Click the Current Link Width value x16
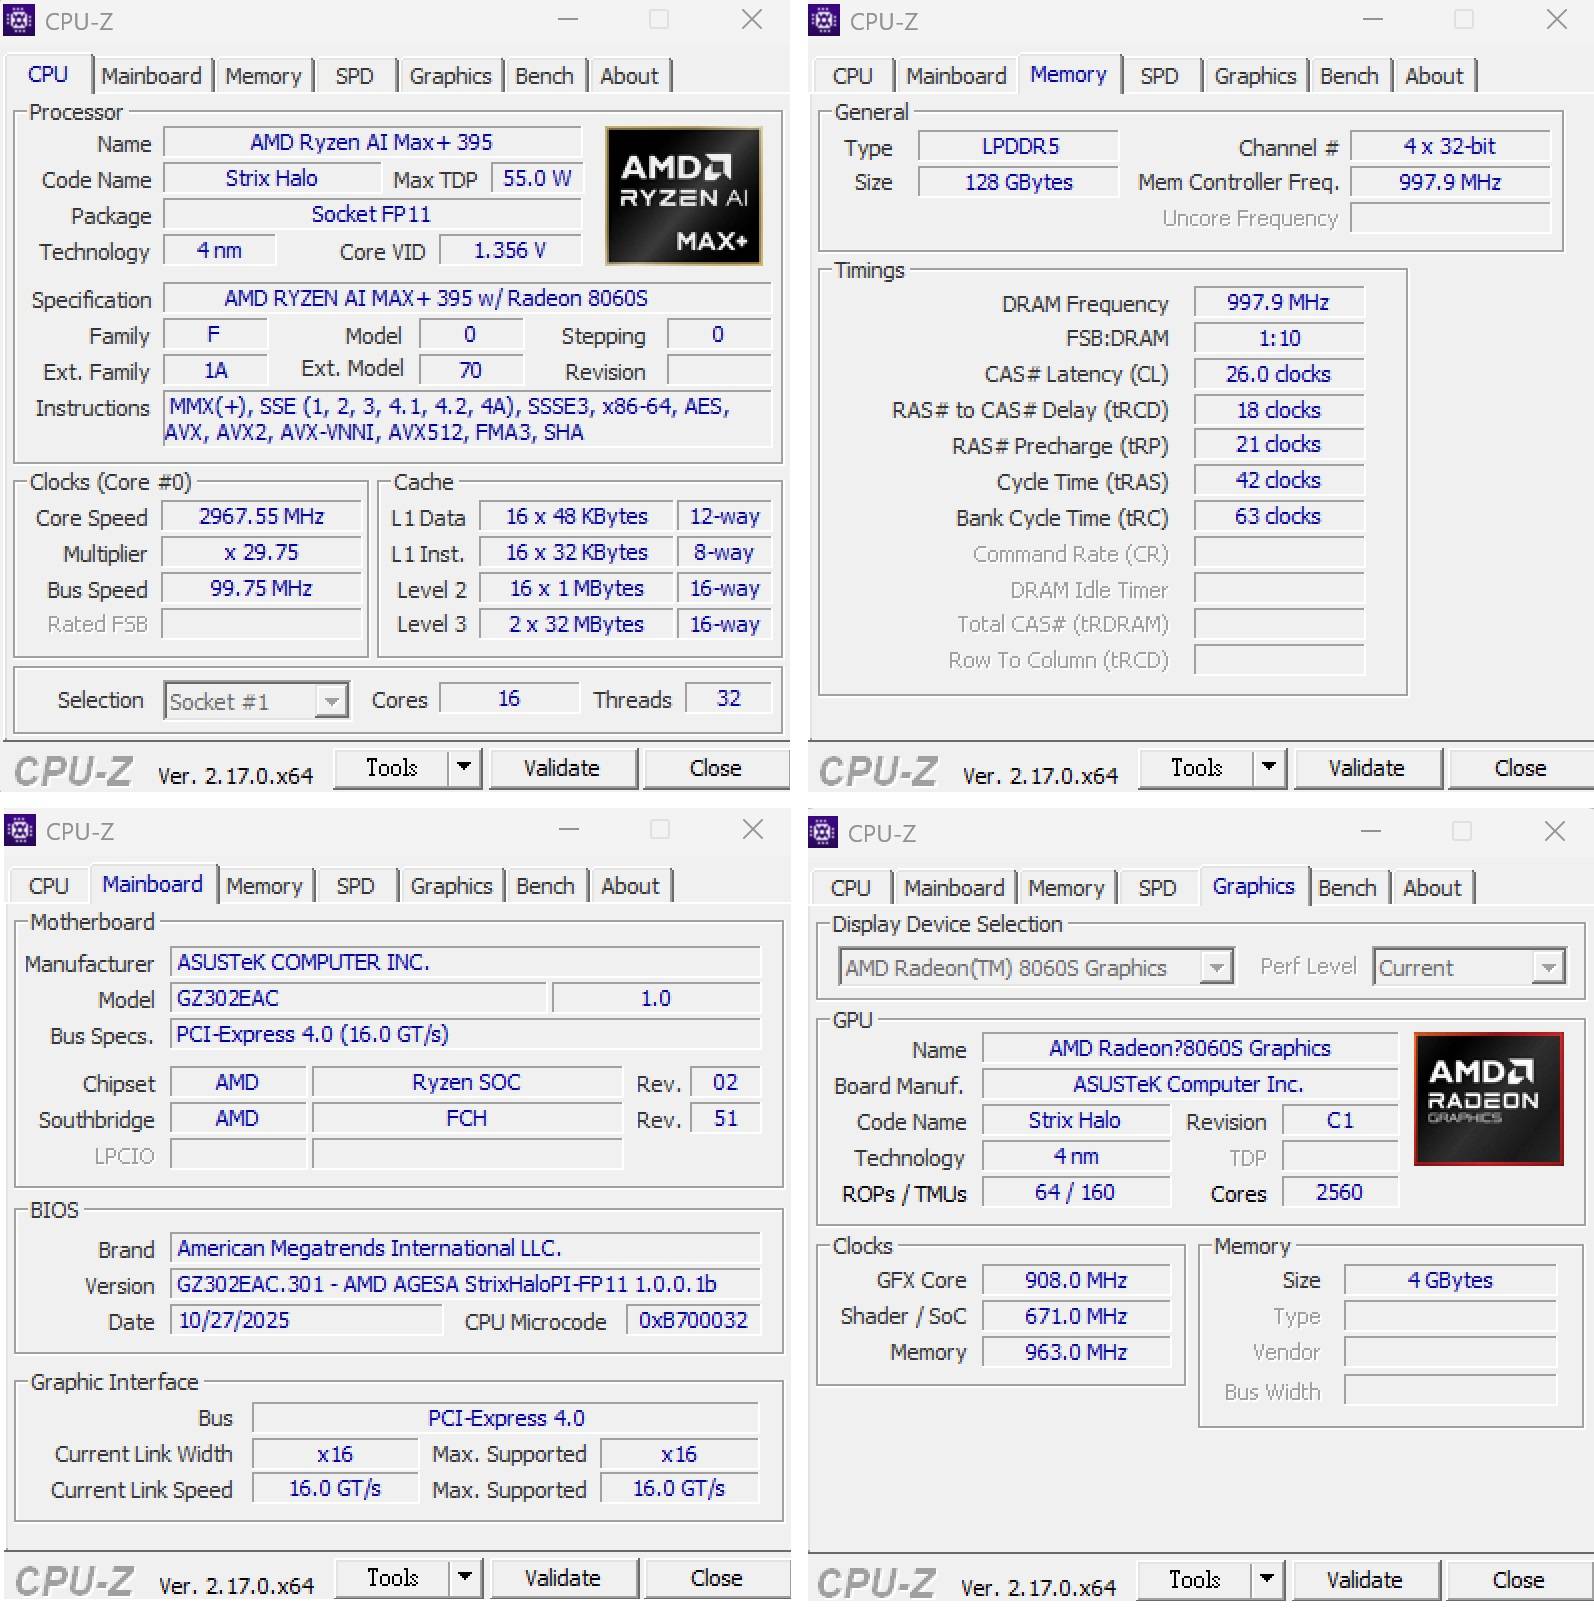 335,1454
